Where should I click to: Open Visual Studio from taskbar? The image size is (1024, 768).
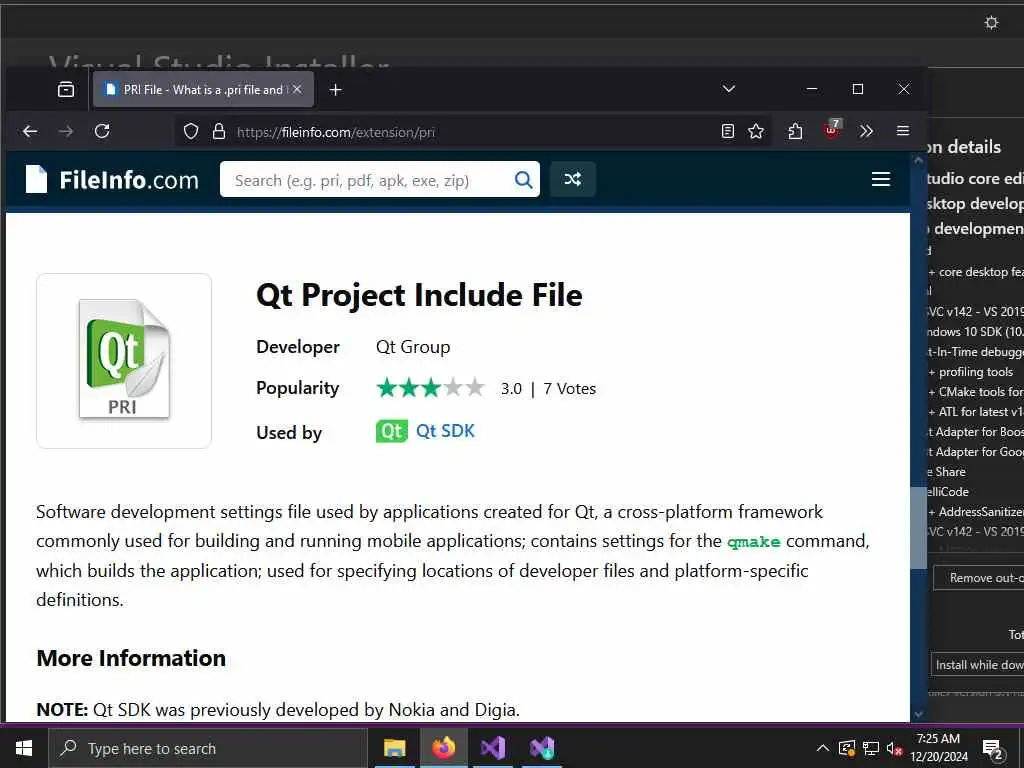point(493,748)
